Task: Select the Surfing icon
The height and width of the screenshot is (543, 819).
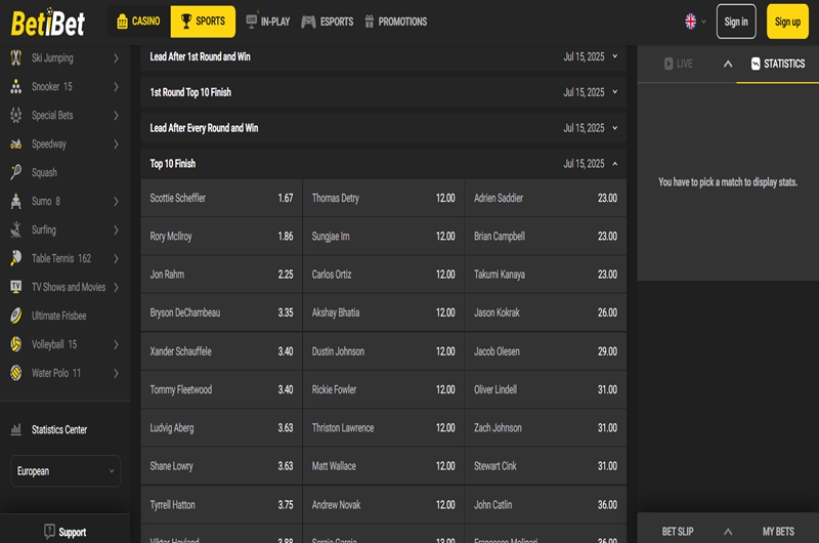Action: [x=16, y=230]
